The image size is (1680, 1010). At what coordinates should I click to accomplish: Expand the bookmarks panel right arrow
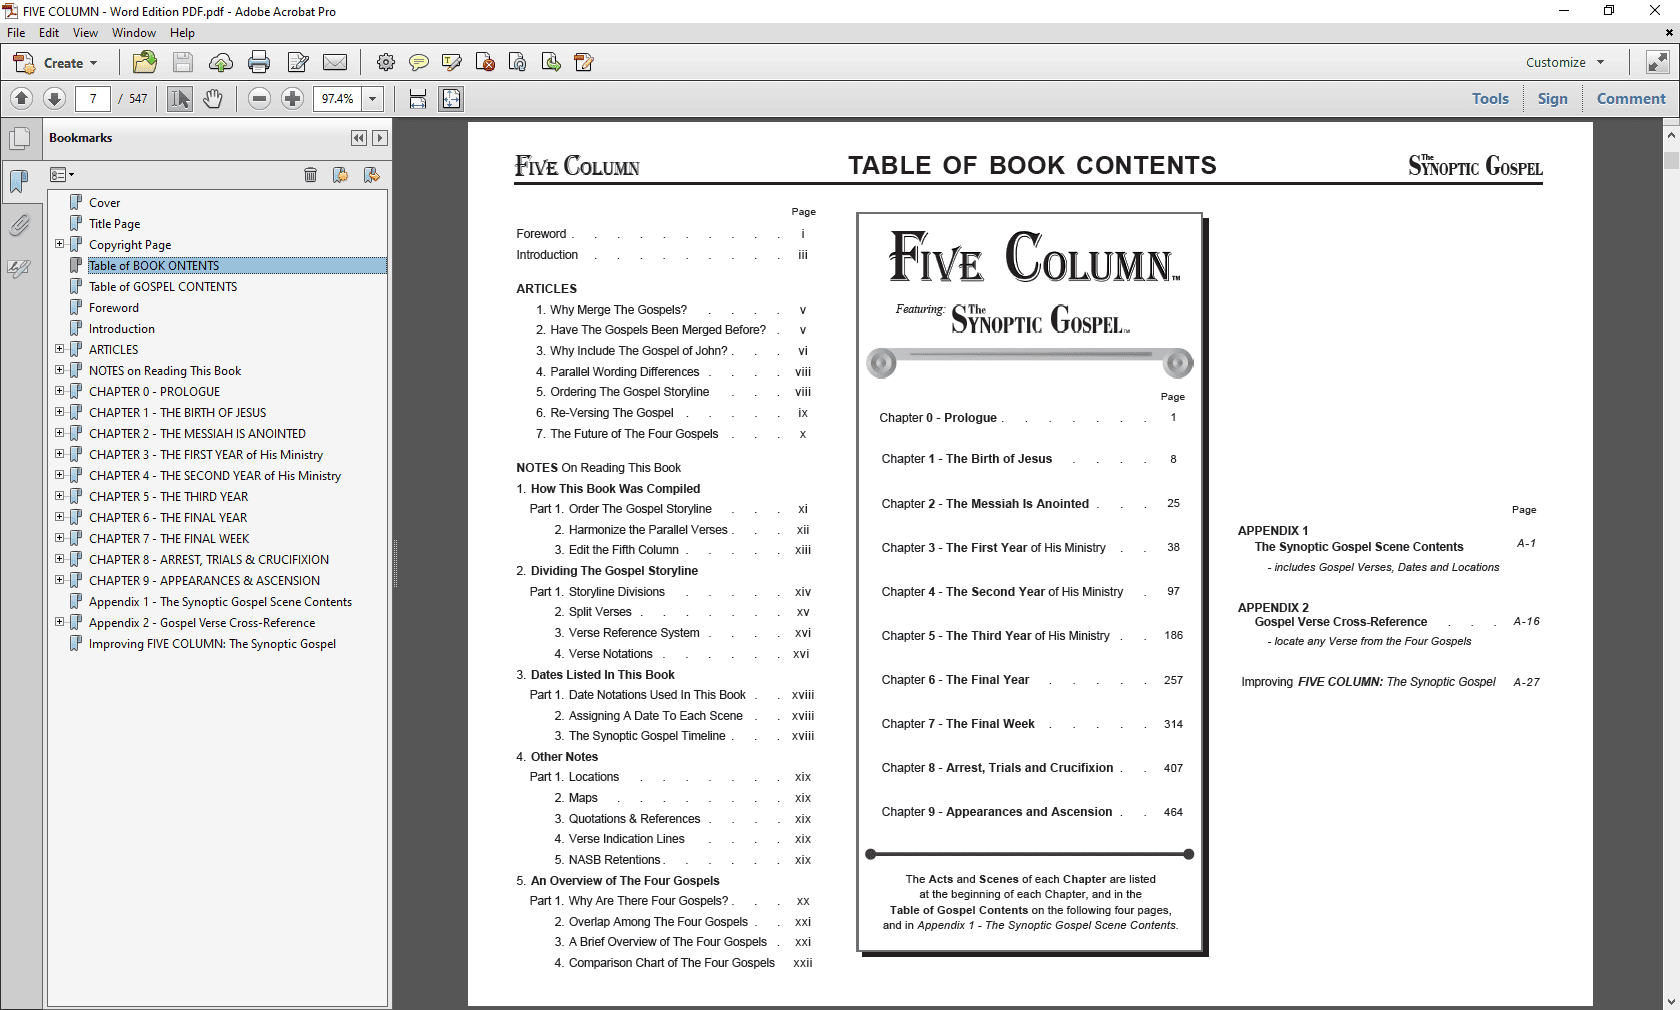[x=379, y=138]
